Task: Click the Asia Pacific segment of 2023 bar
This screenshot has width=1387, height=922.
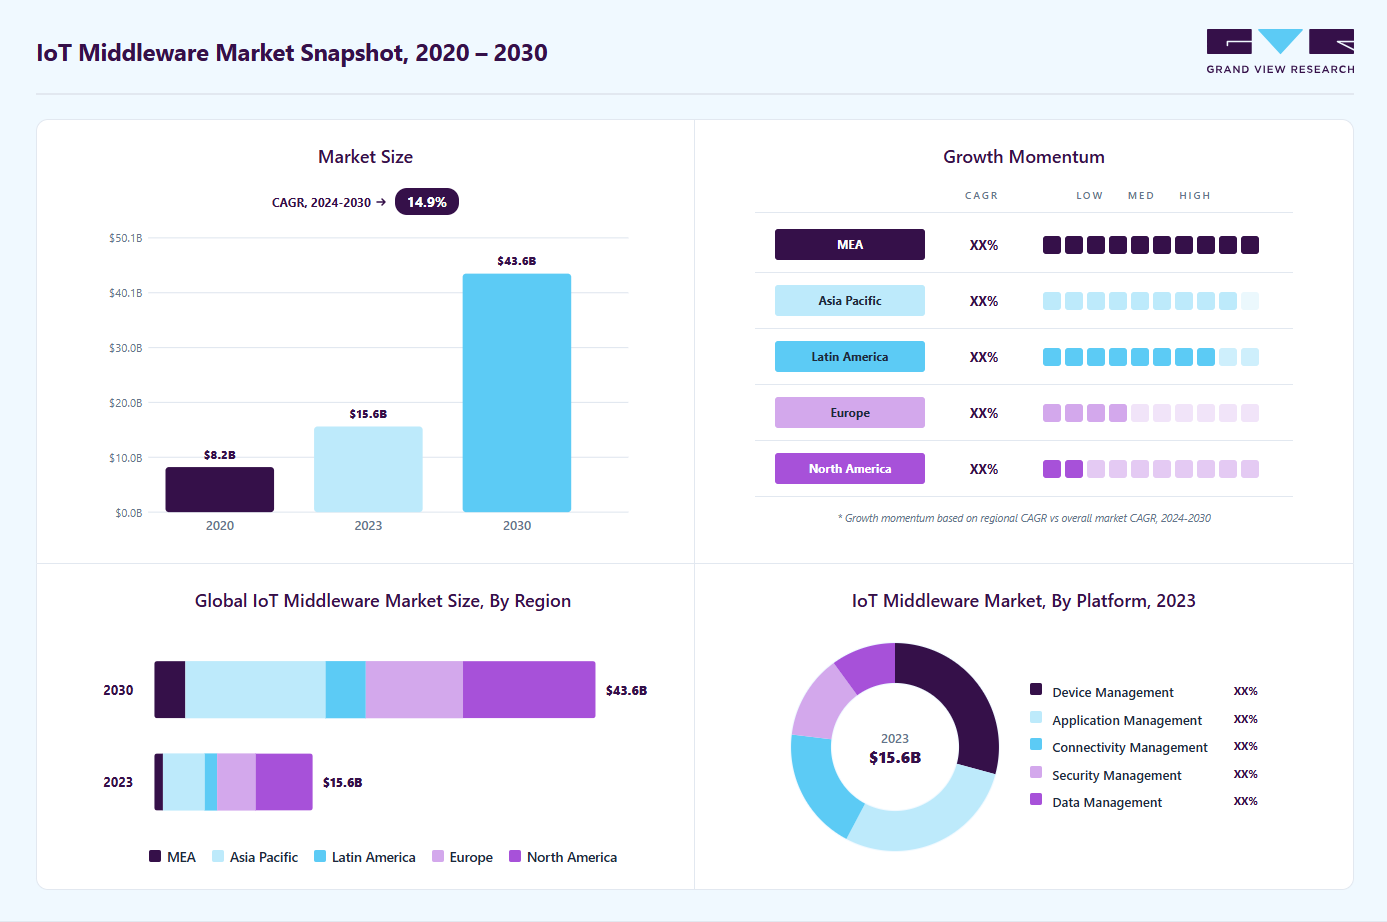Action: click(x=184, y=782)
